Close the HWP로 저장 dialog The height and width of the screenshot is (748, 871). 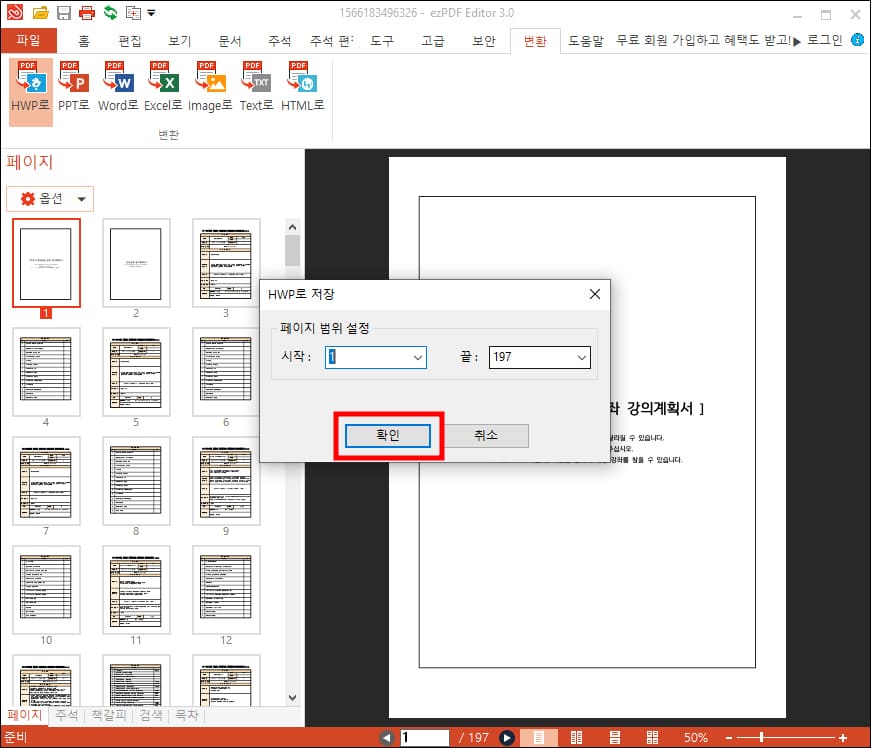coord(594,294)
